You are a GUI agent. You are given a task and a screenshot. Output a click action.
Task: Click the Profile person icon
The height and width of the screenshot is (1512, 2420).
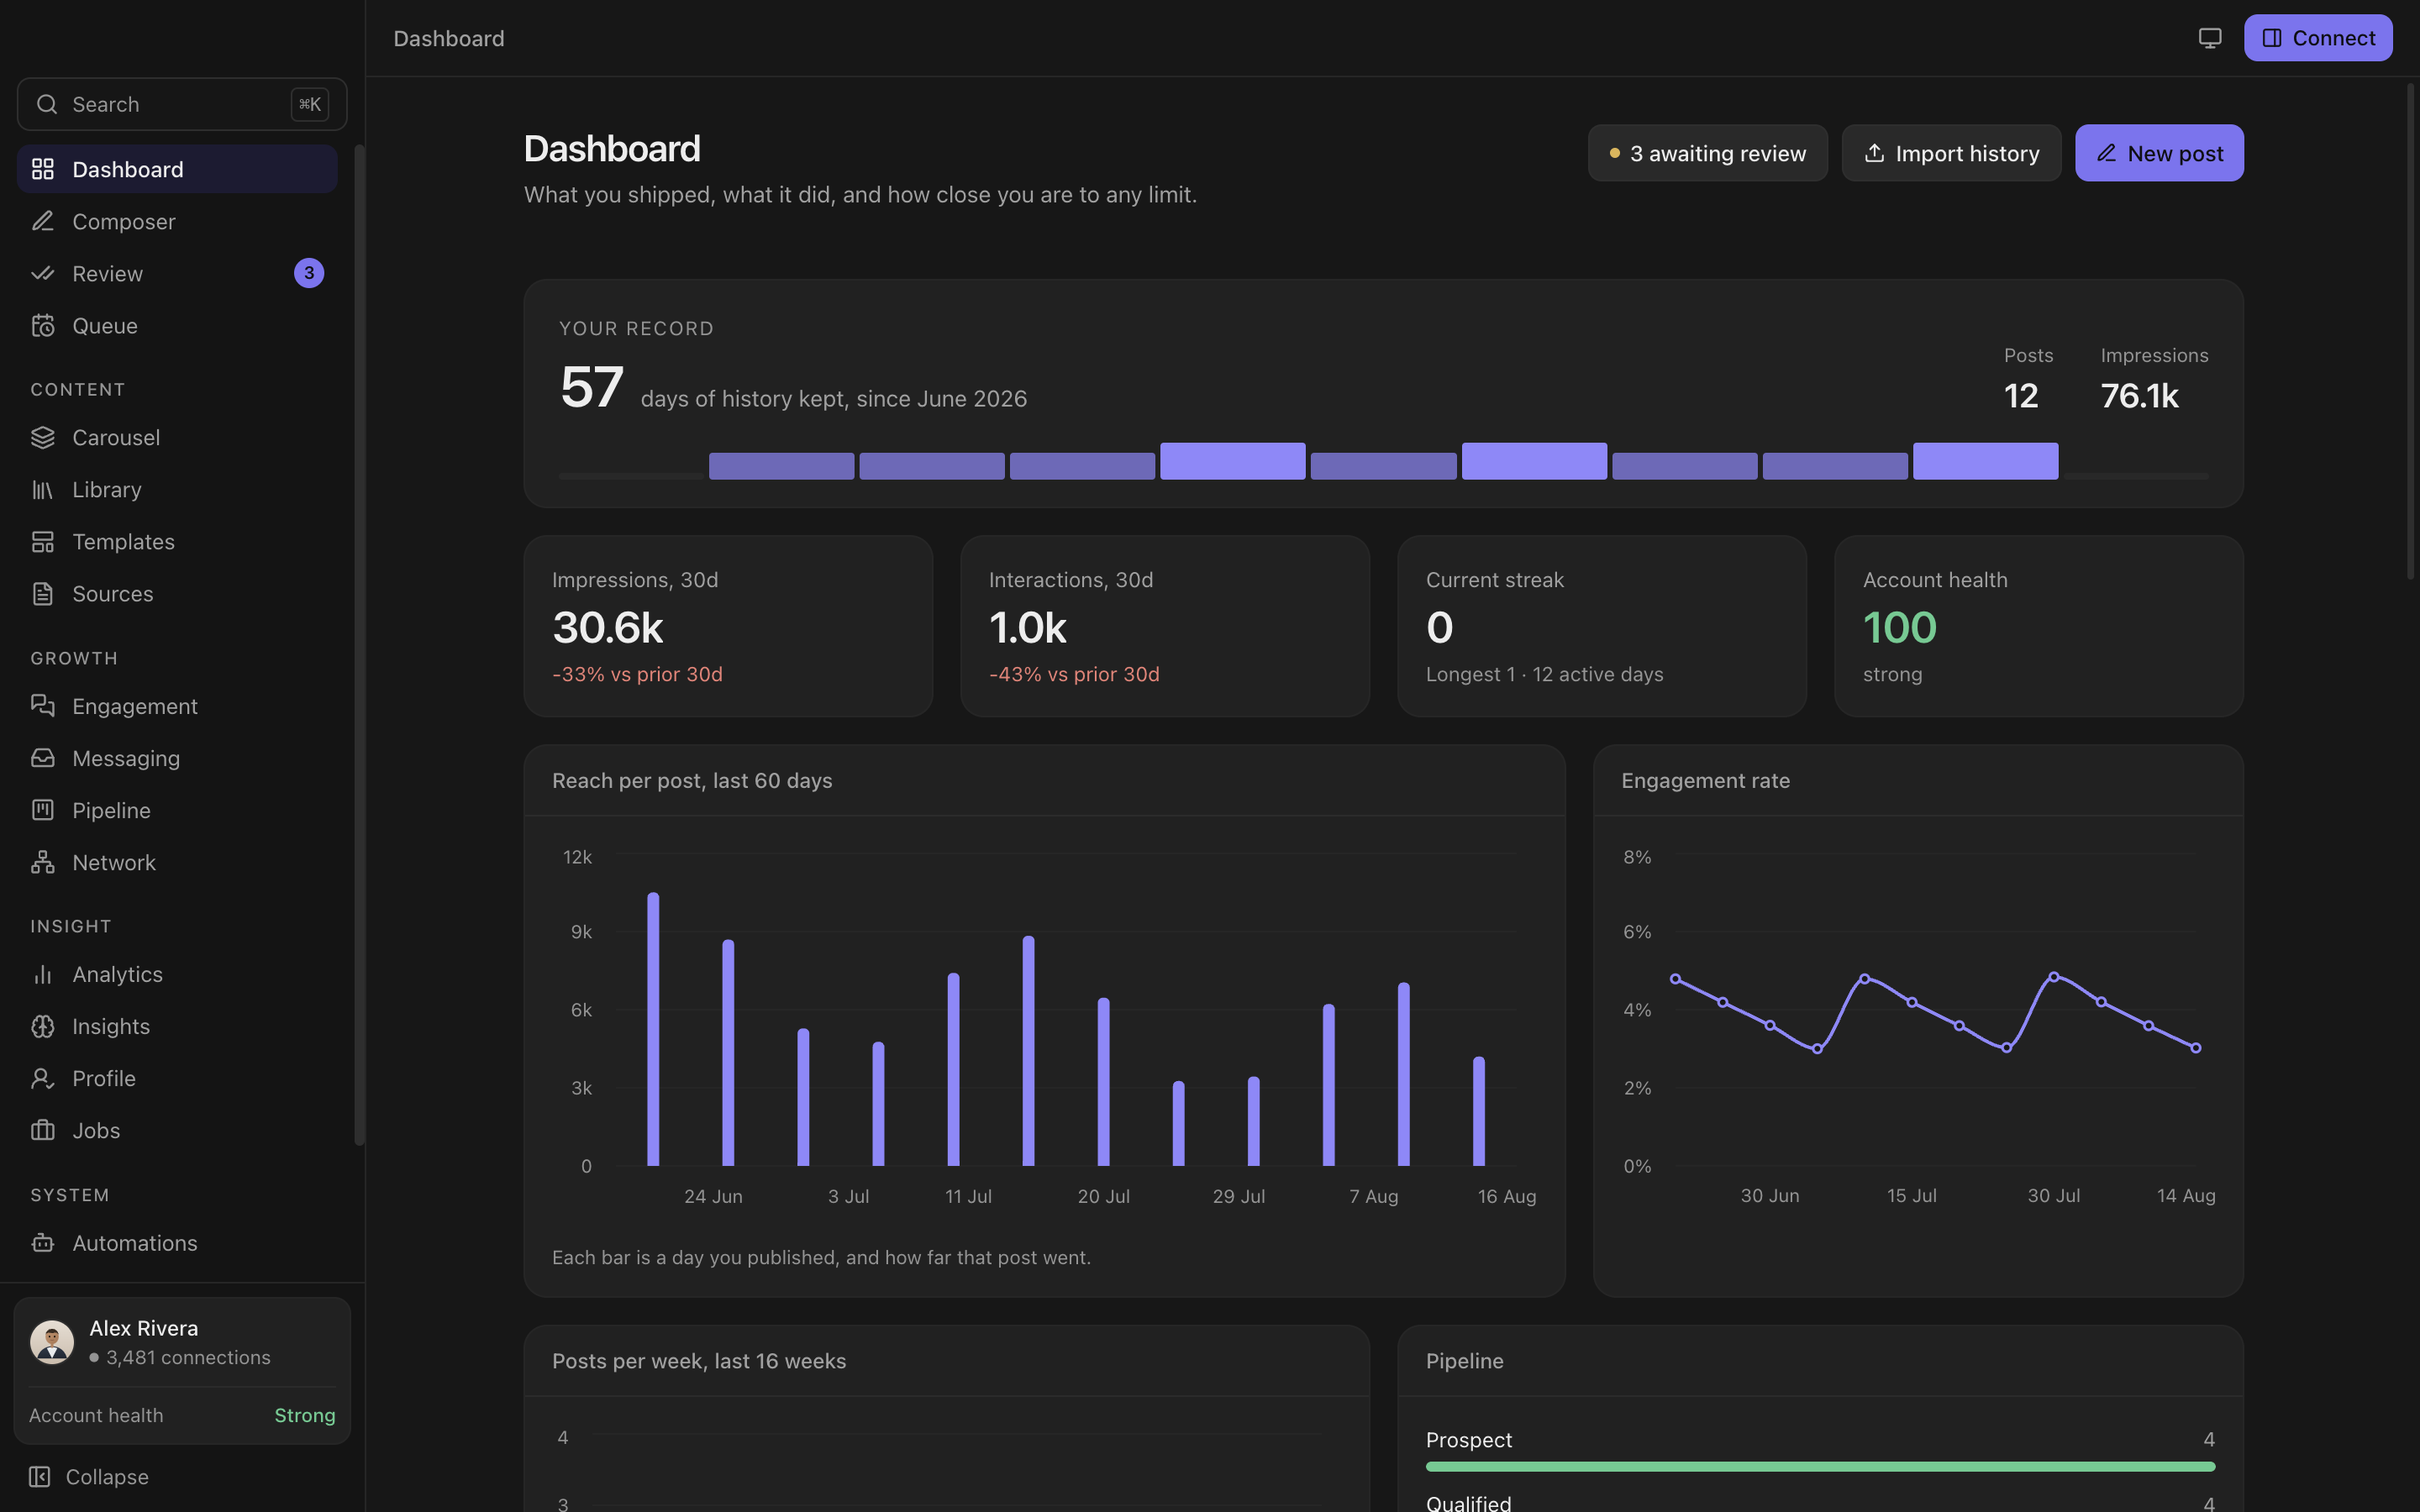pyautogui.click(x=42, y=1077)
